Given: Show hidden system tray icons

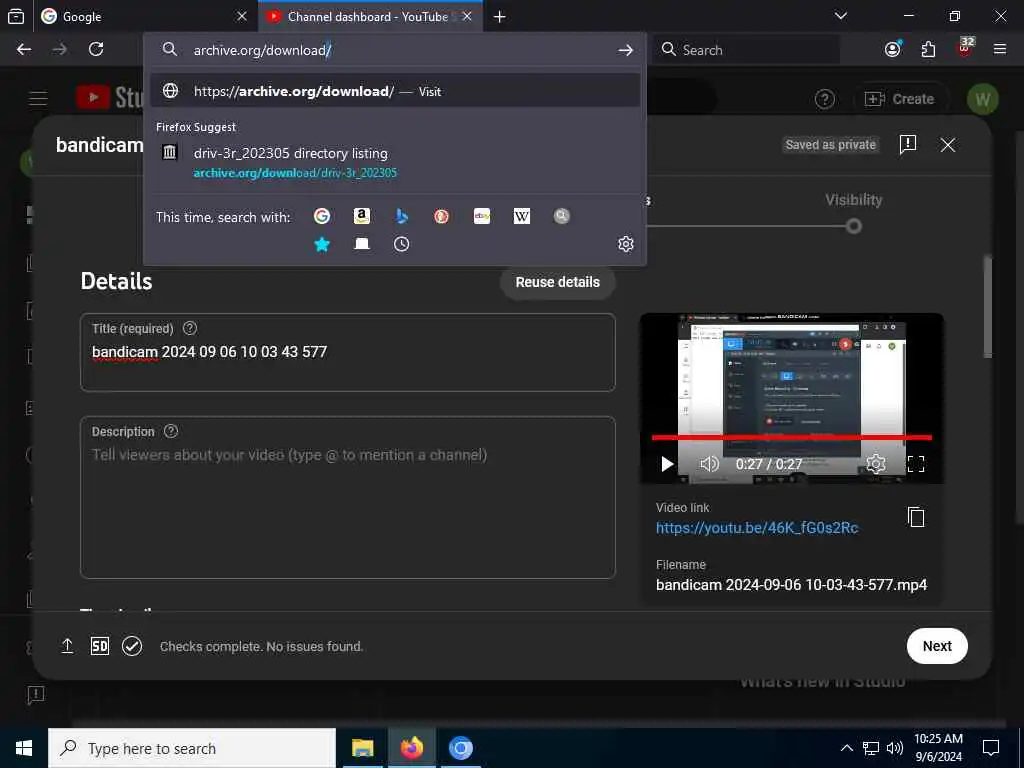Looking at the screenshot, I should click(846, 748).
